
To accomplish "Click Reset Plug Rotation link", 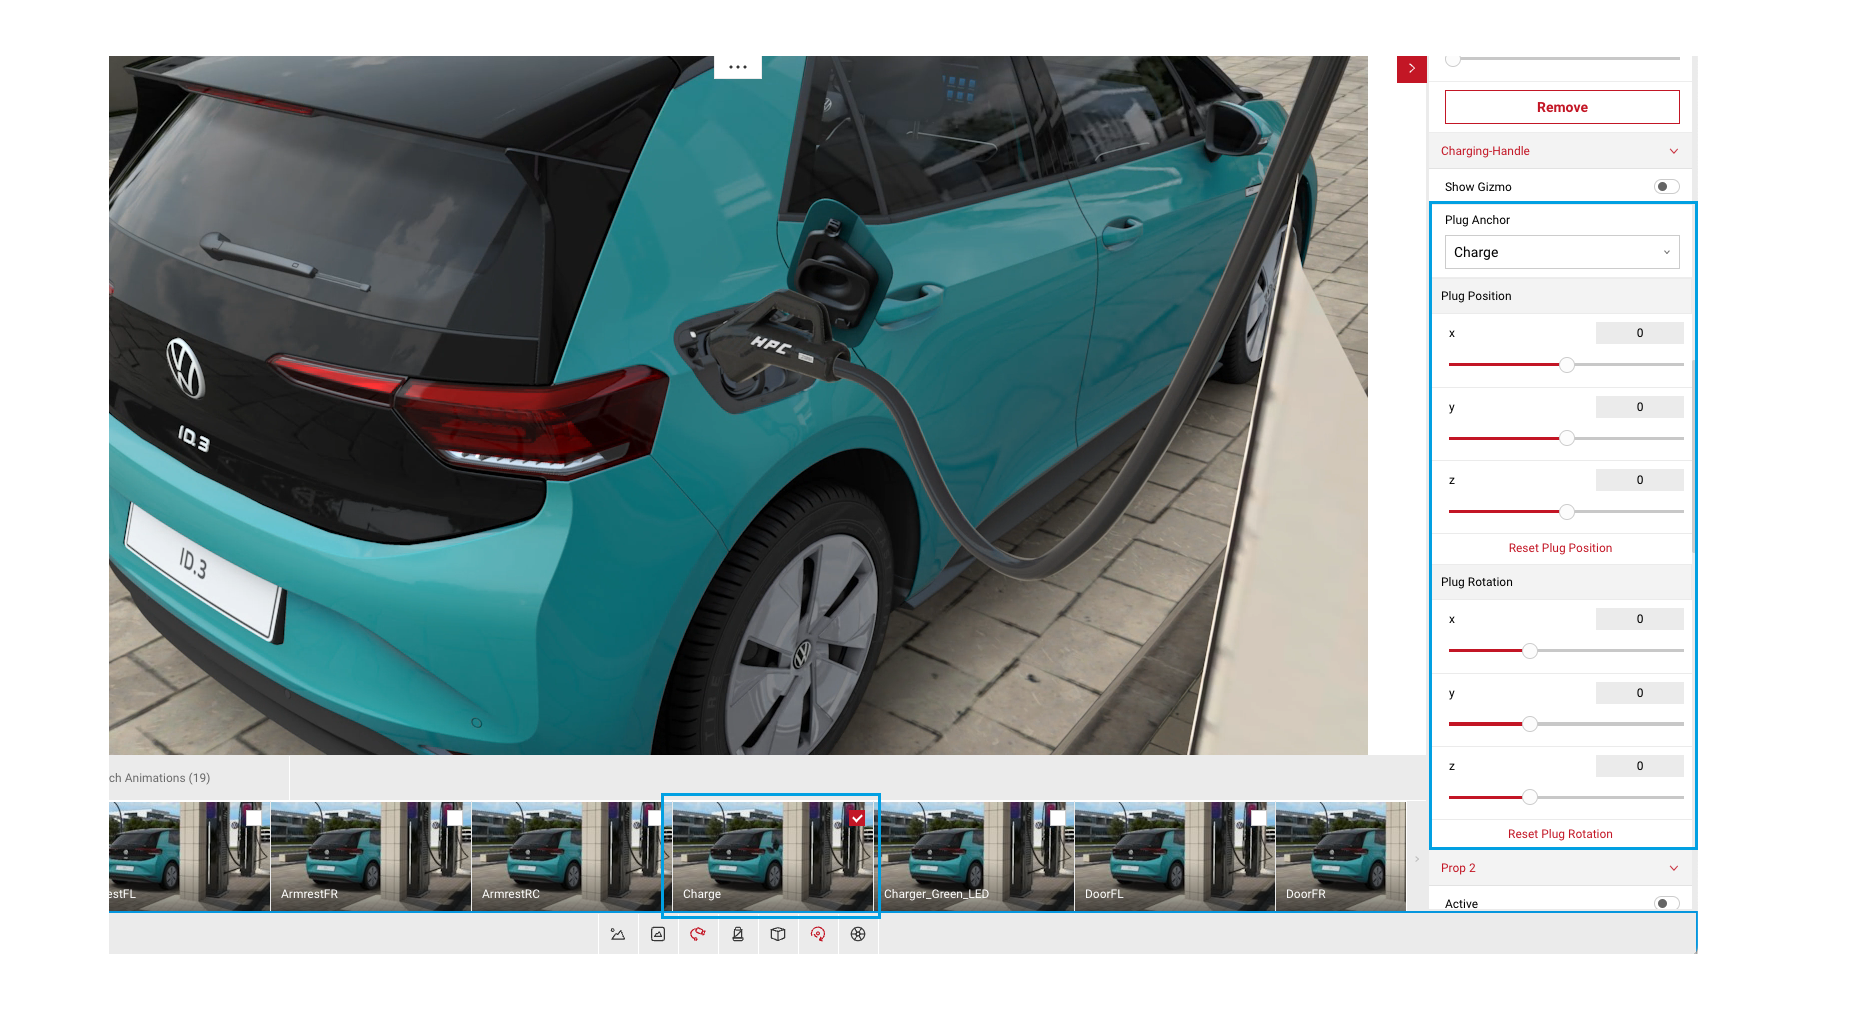I will [x=1560, y=834].
